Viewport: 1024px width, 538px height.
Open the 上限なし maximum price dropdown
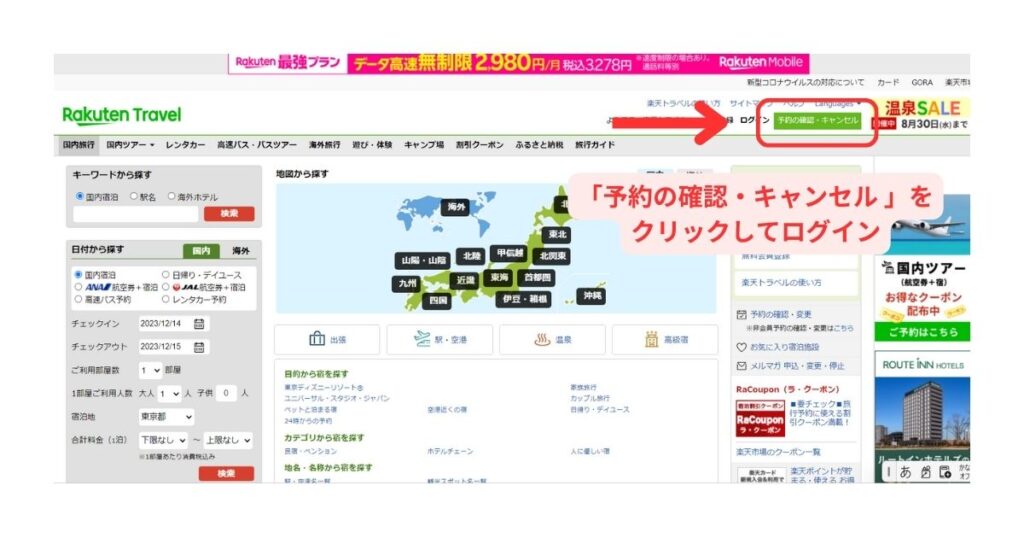(x=228, y=440)
